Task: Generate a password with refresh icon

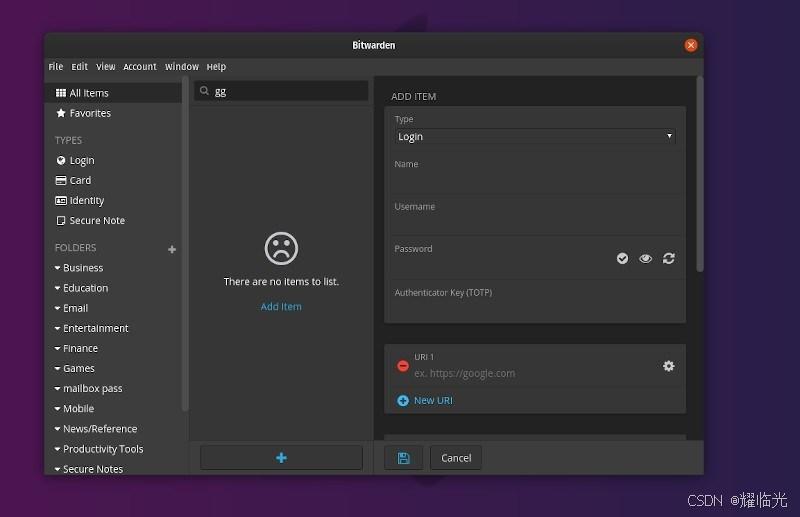Action: click(x=668, y=258)
